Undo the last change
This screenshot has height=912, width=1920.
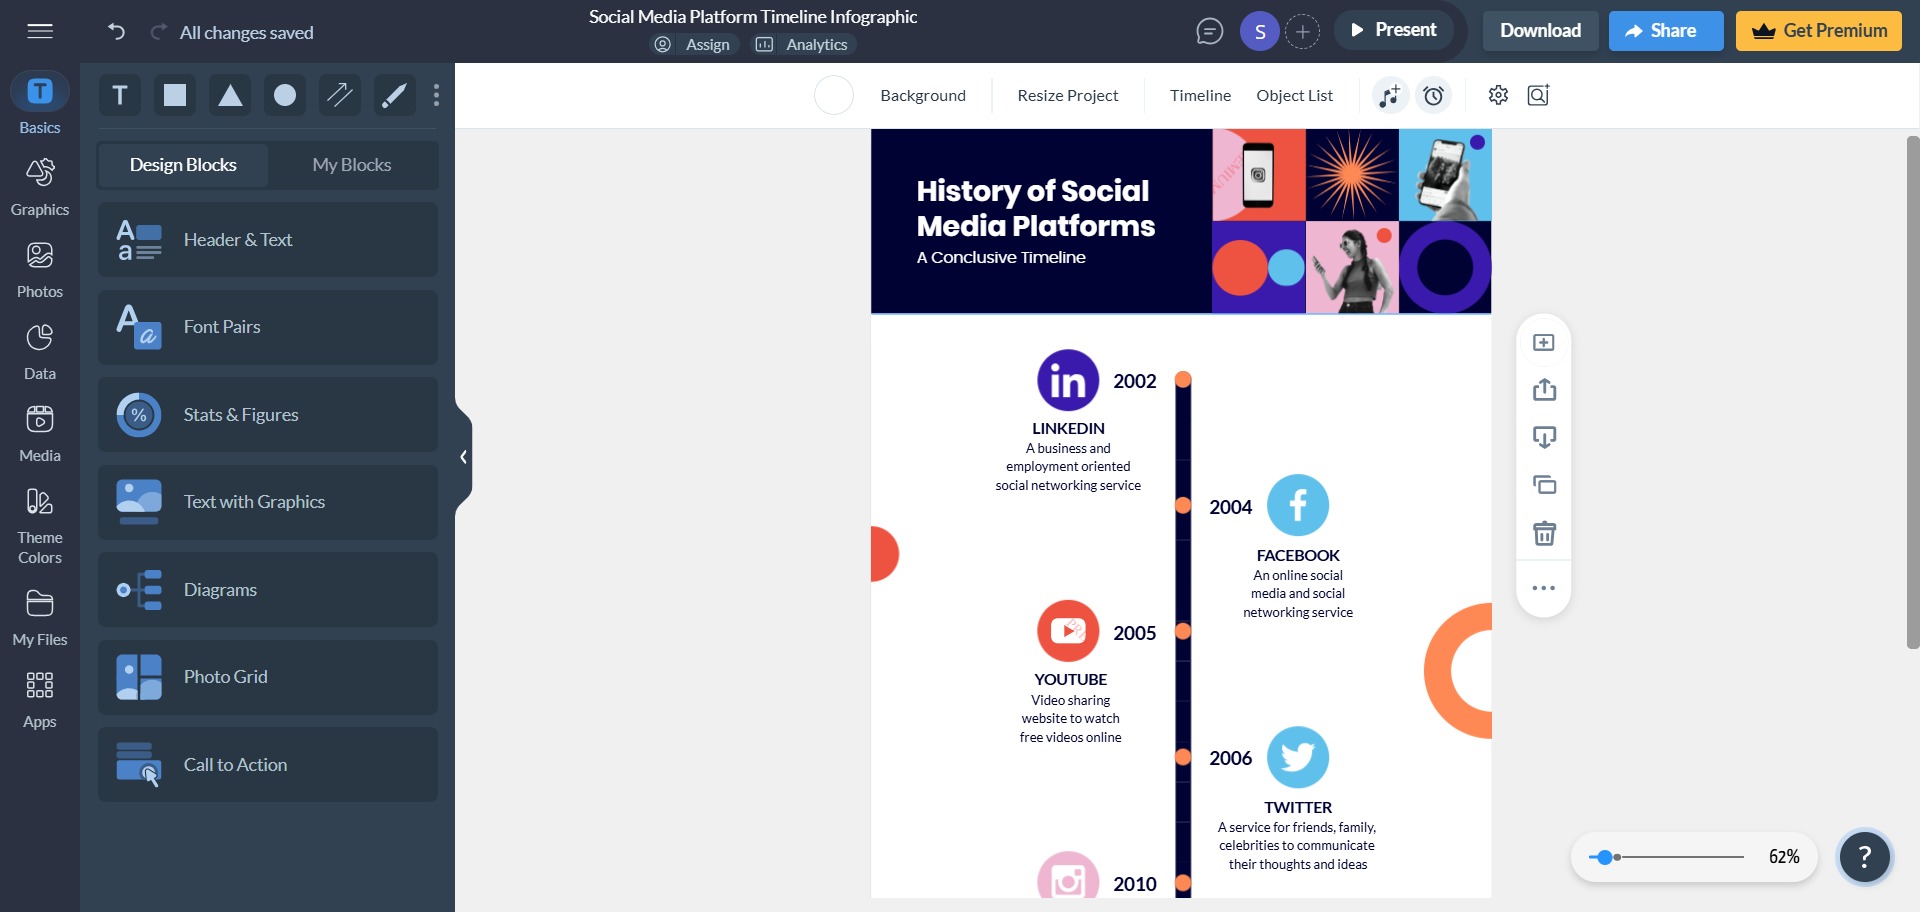click(x=116, y=32)
